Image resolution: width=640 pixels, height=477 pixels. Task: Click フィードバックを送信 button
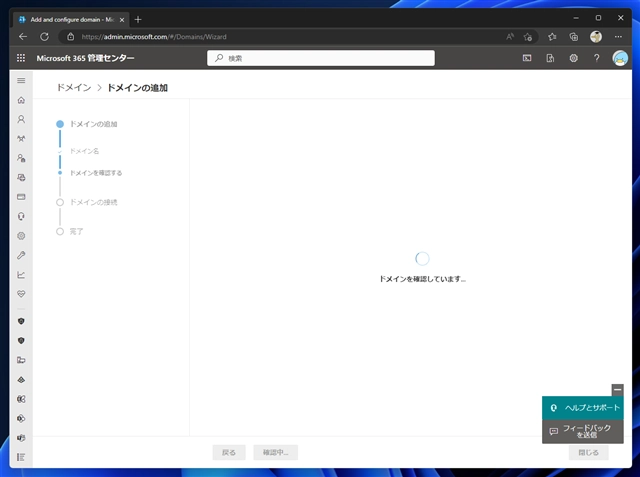click(583, 431)
